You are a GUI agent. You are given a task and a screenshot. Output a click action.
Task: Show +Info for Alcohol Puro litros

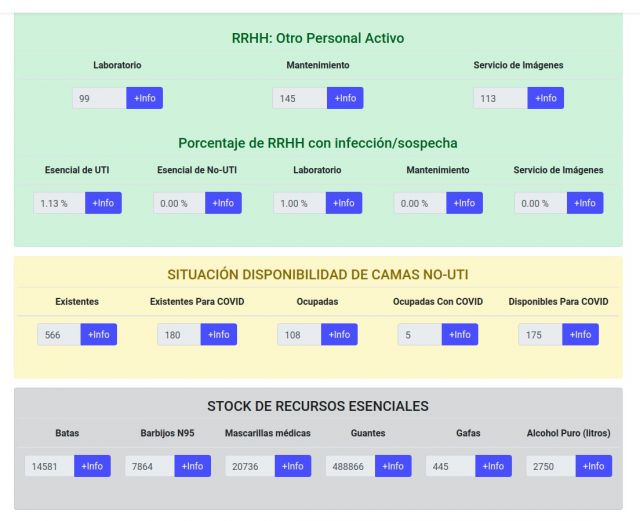pos(593,466)
